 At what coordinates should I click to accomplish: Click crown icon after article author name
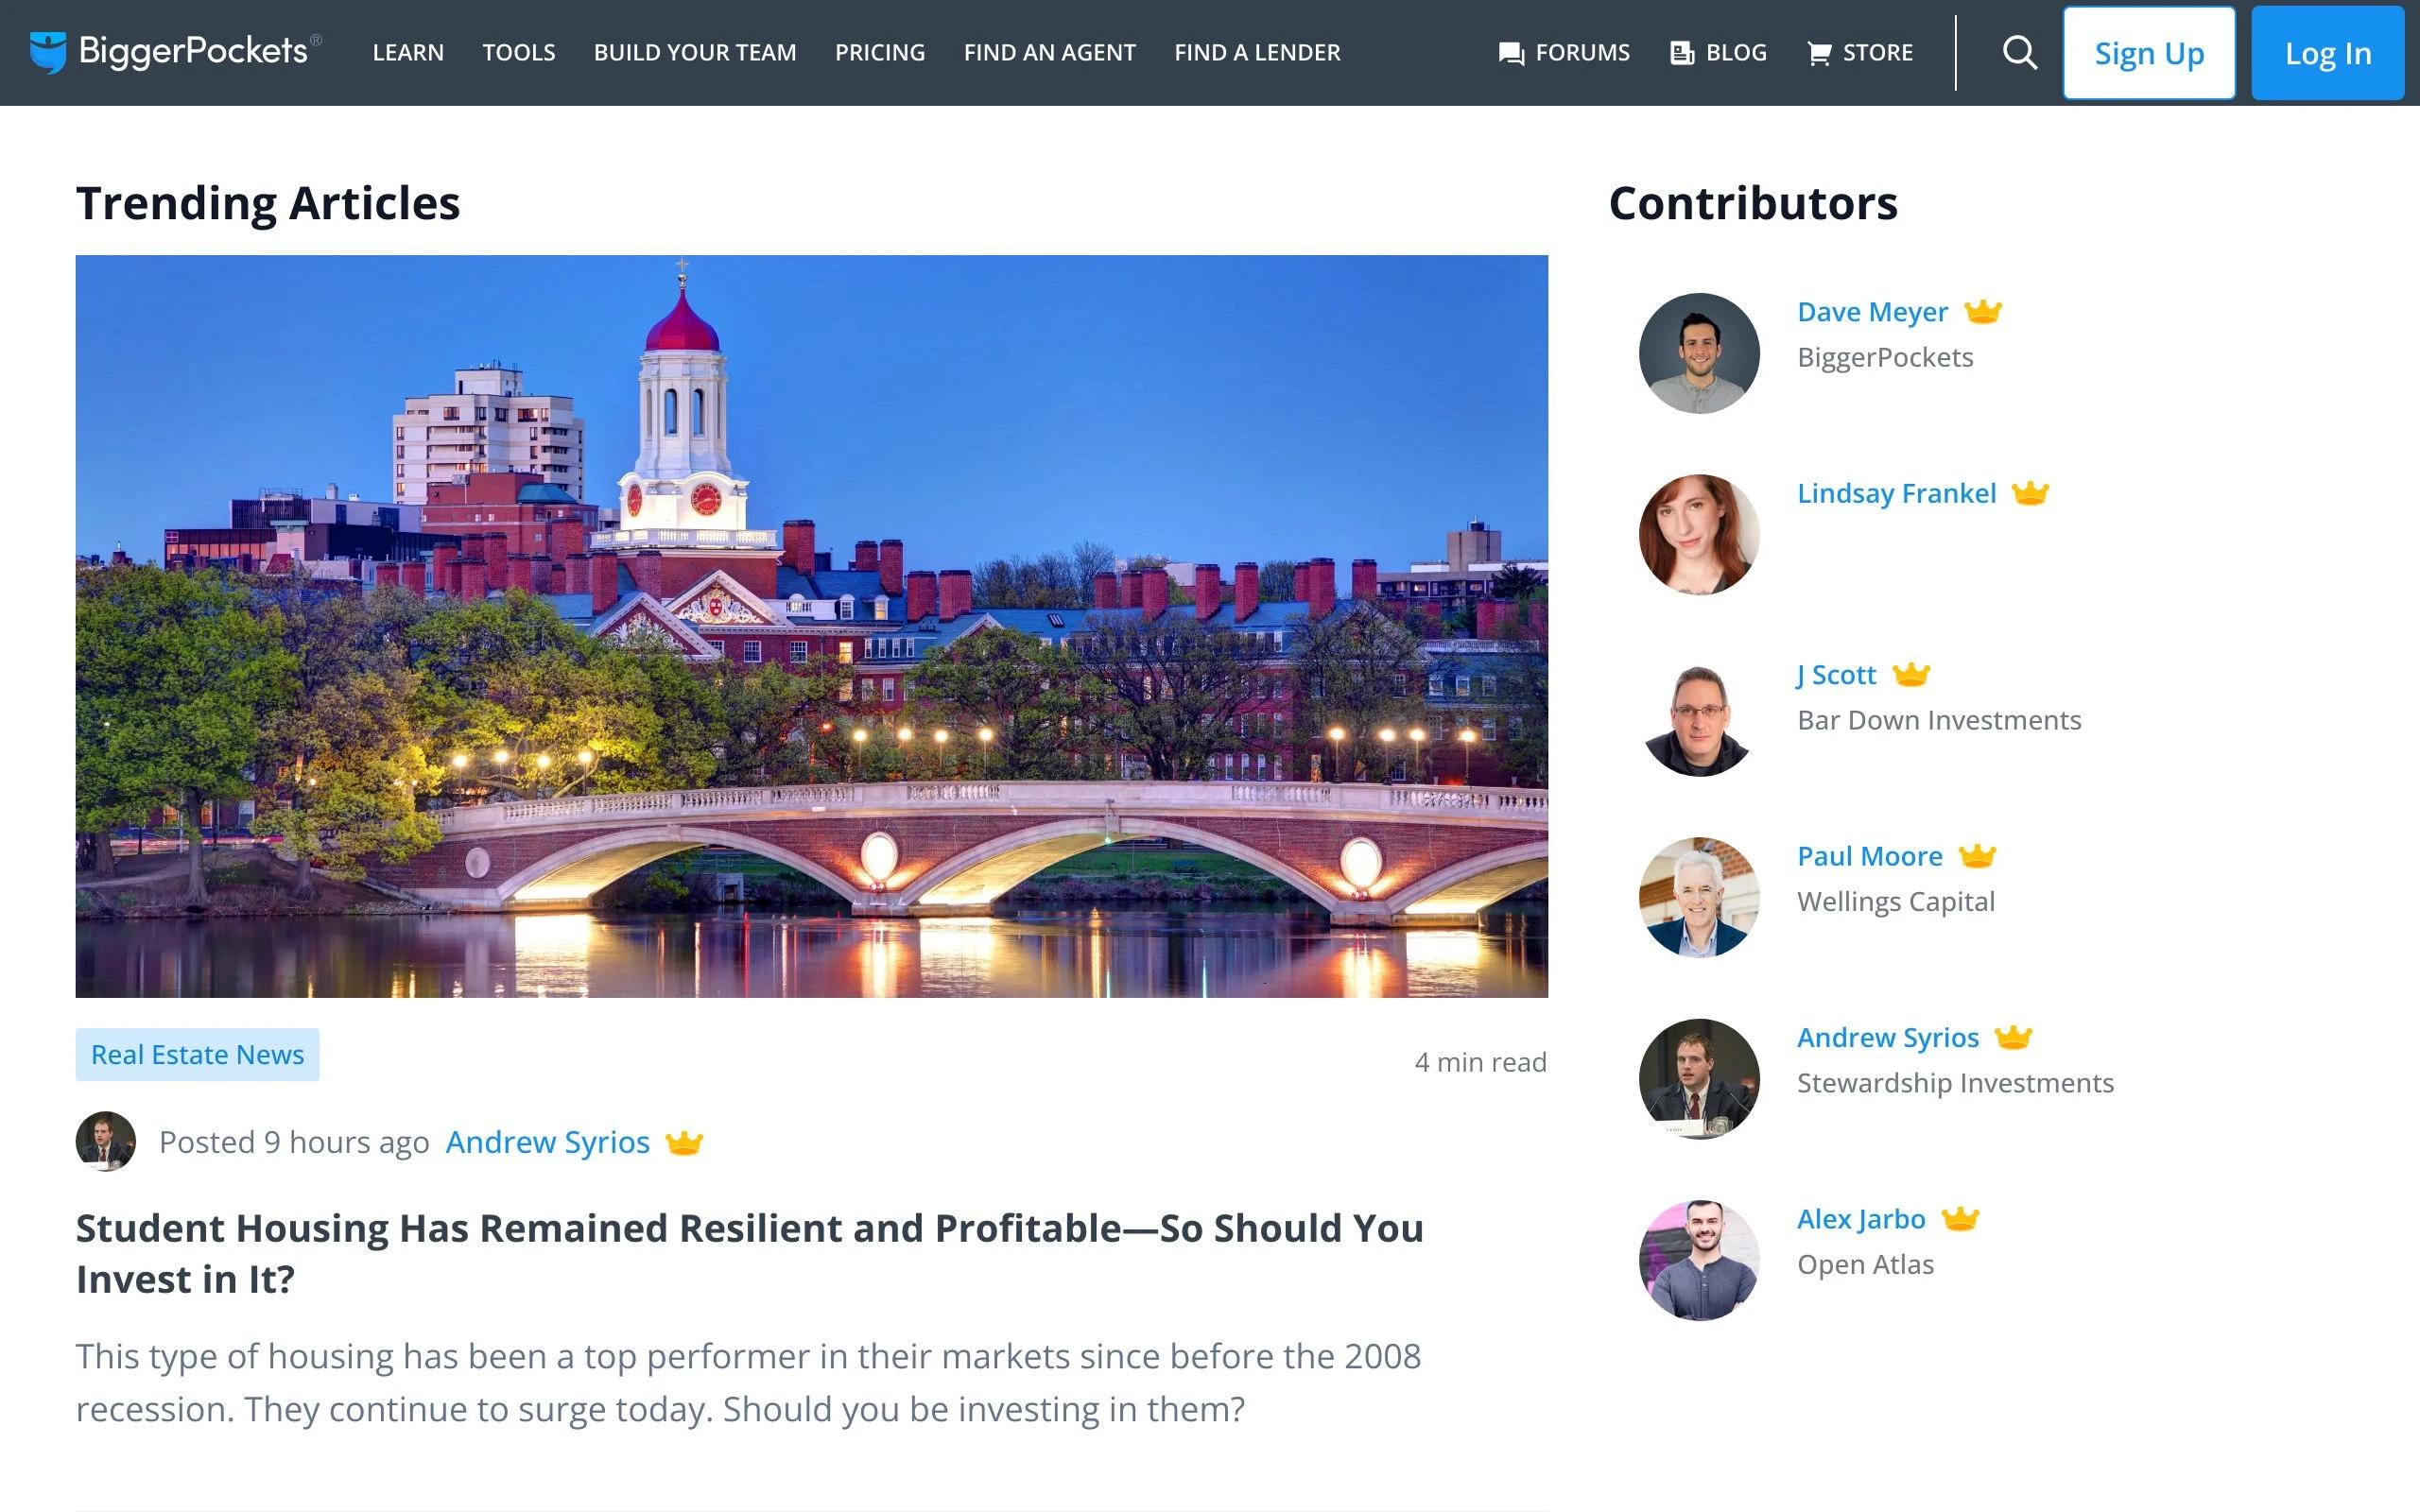(x=684, y=1142)
